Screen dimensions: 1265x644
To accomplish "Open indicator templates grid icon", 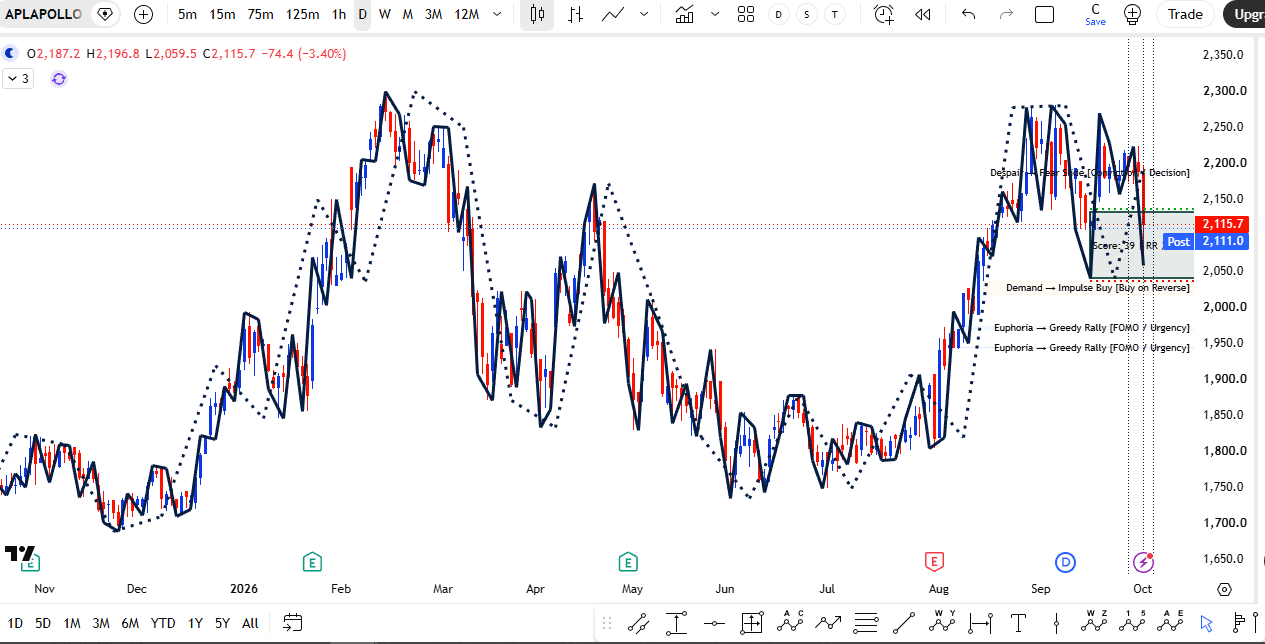I will [x=746, y=14].
